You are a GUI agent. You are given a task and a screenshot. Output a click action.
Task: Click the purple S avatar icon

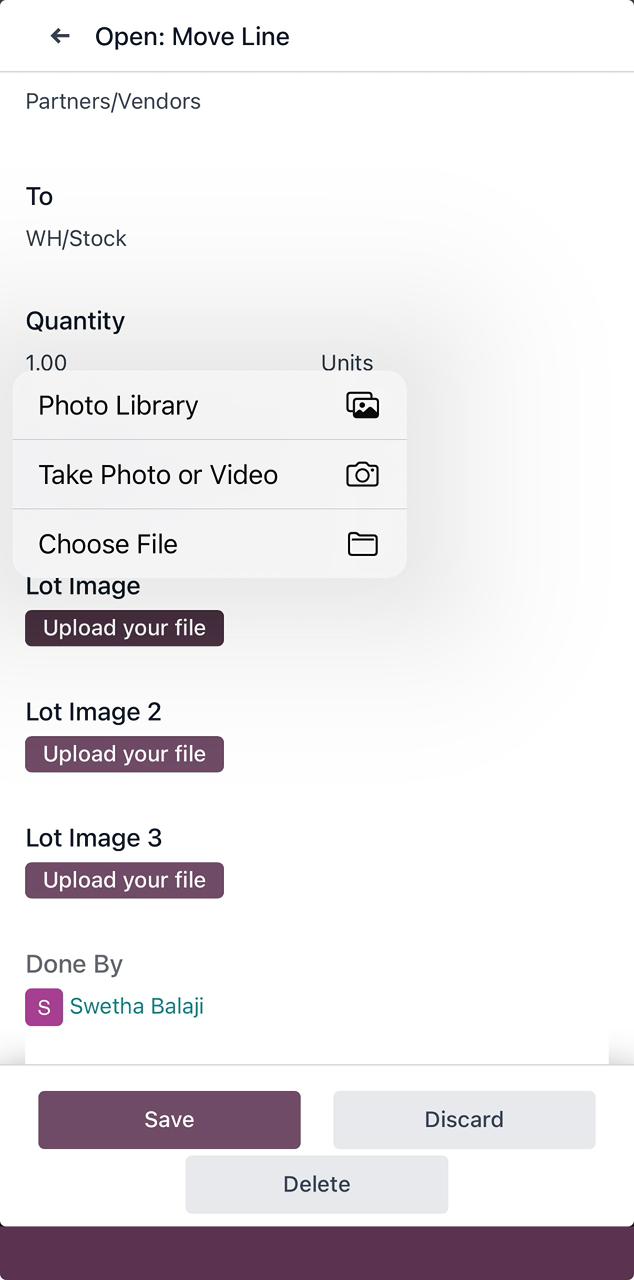44,1007
